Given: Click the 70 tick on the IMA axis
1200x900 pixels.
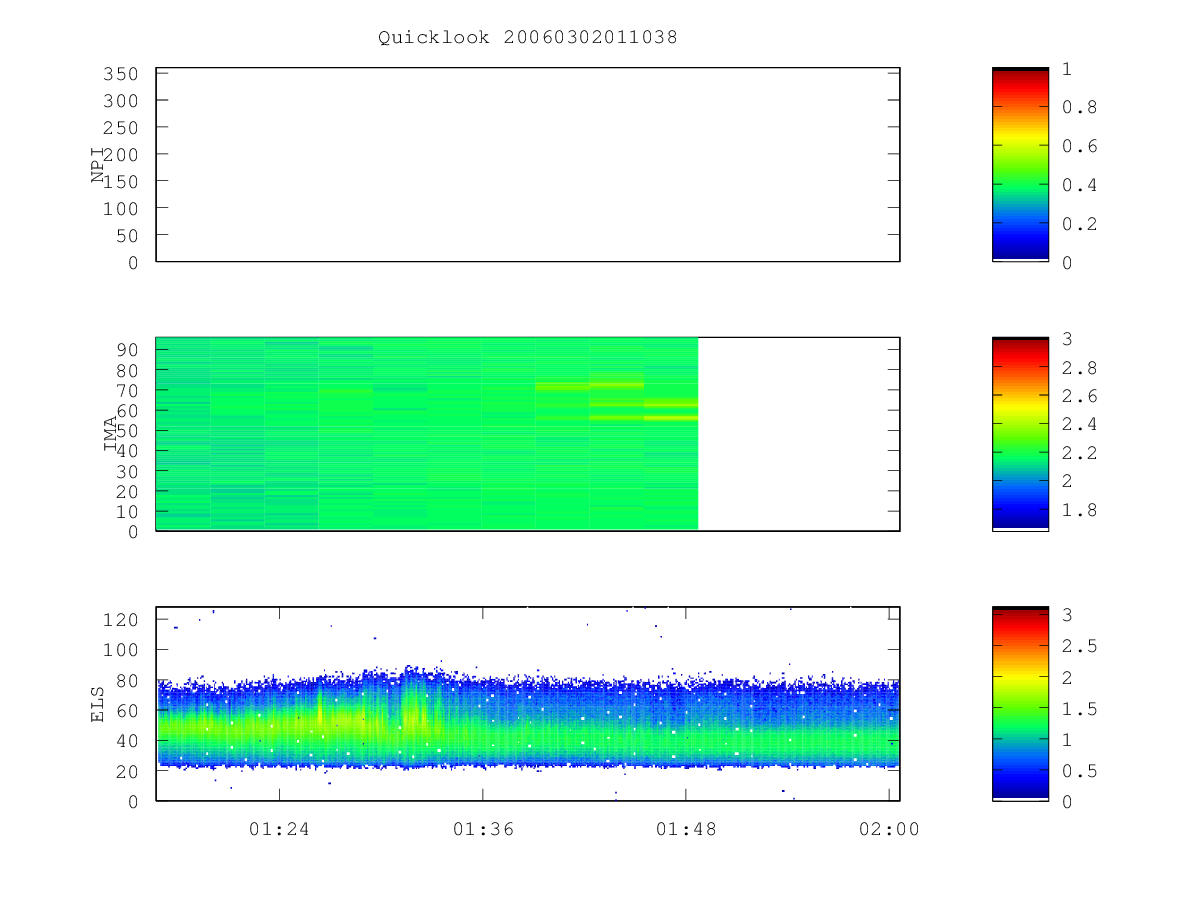Looking at the screenshot, I should (x=125, y=390).
